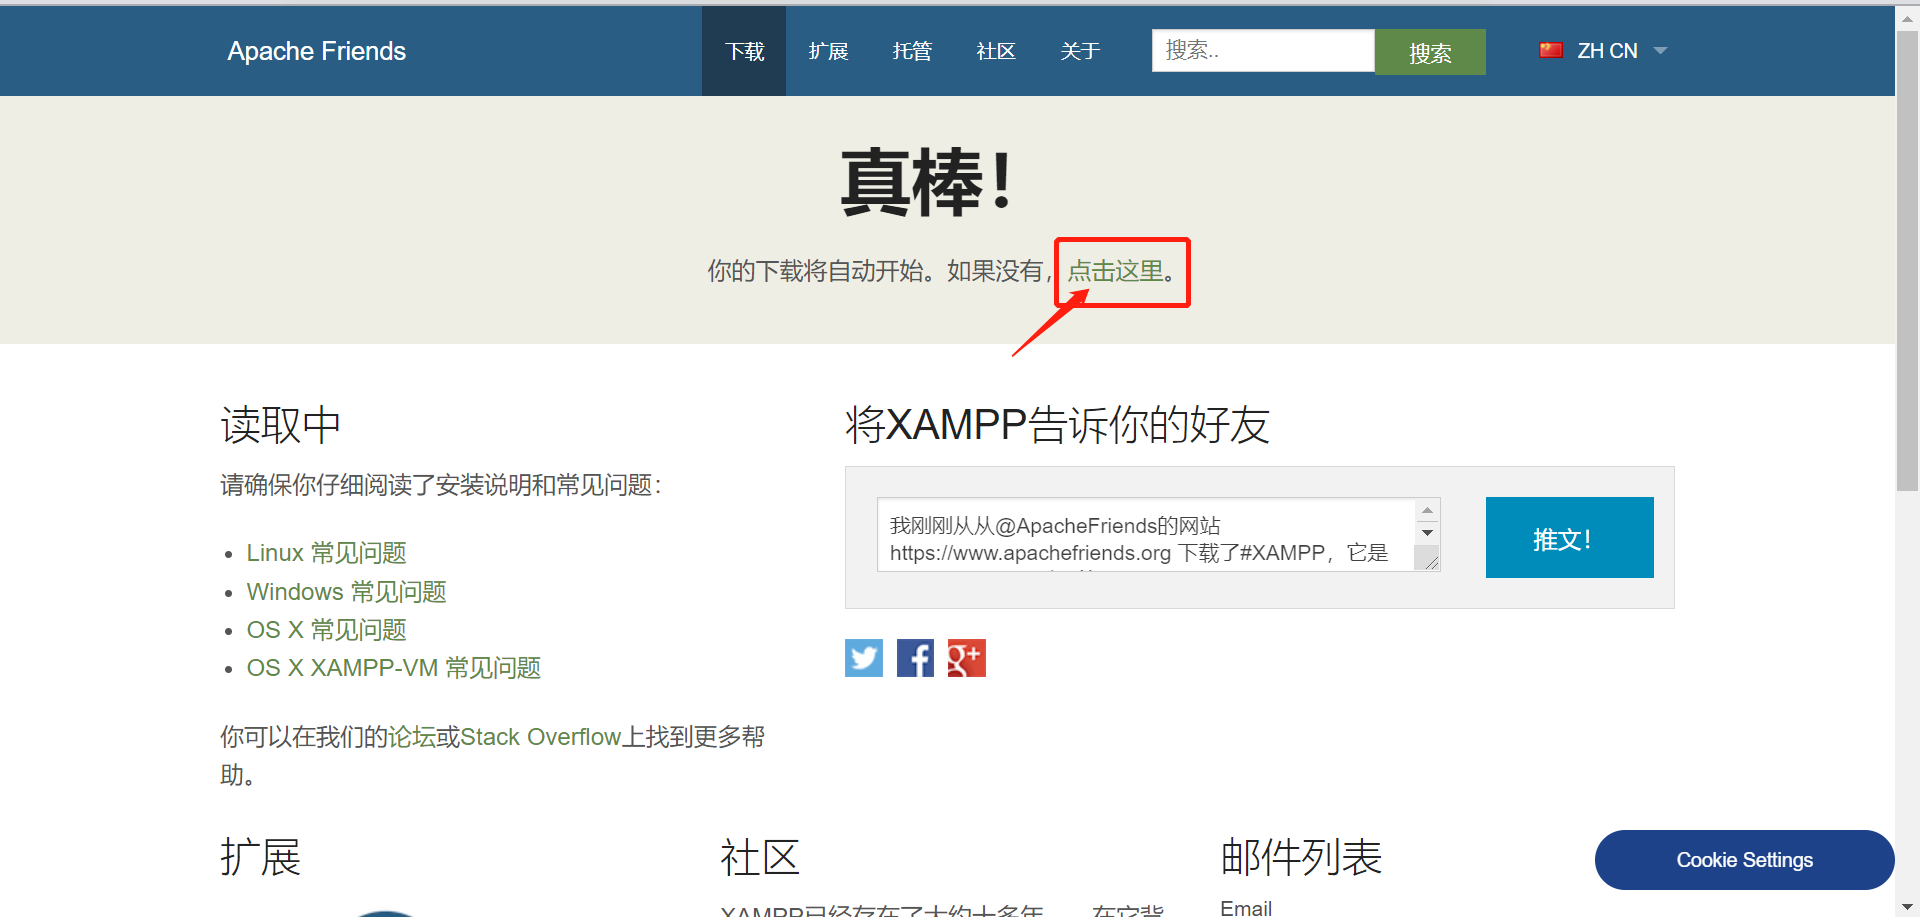
Task: Open the Windows 常见问题 link
Action: [345, 591]
